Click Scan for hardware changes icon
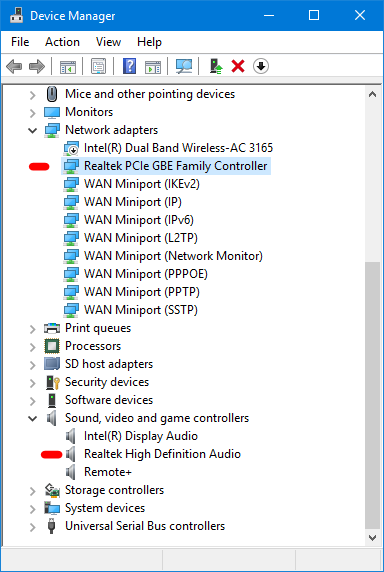The width and height of the screenshot is (384, 572). click(184, 67)
